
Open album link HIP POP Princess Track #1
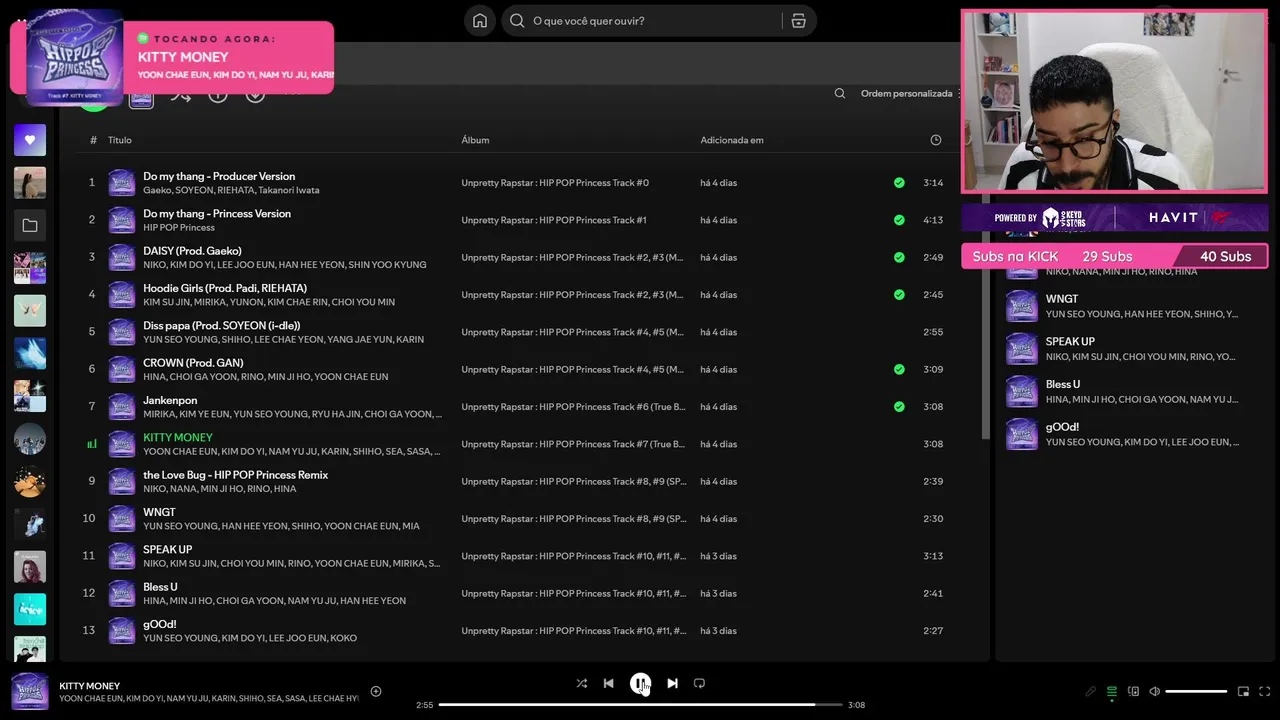[x=554, y=220]
